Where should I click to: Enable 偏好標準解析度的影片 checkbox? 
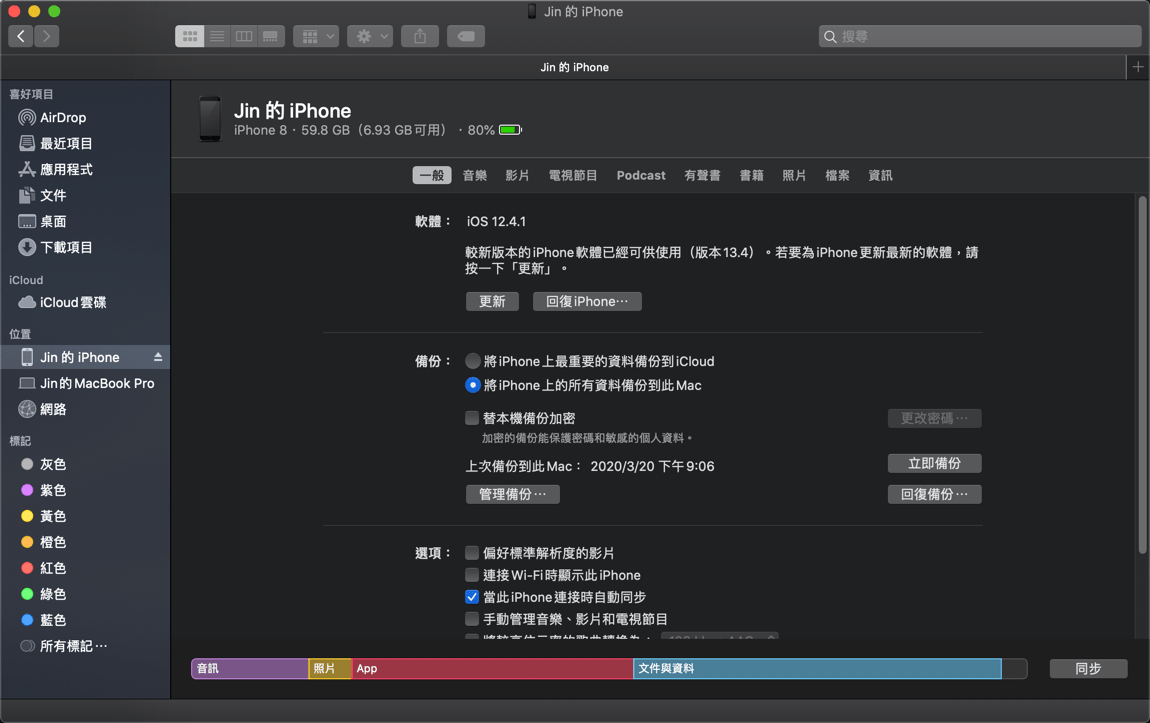point(472,553)
